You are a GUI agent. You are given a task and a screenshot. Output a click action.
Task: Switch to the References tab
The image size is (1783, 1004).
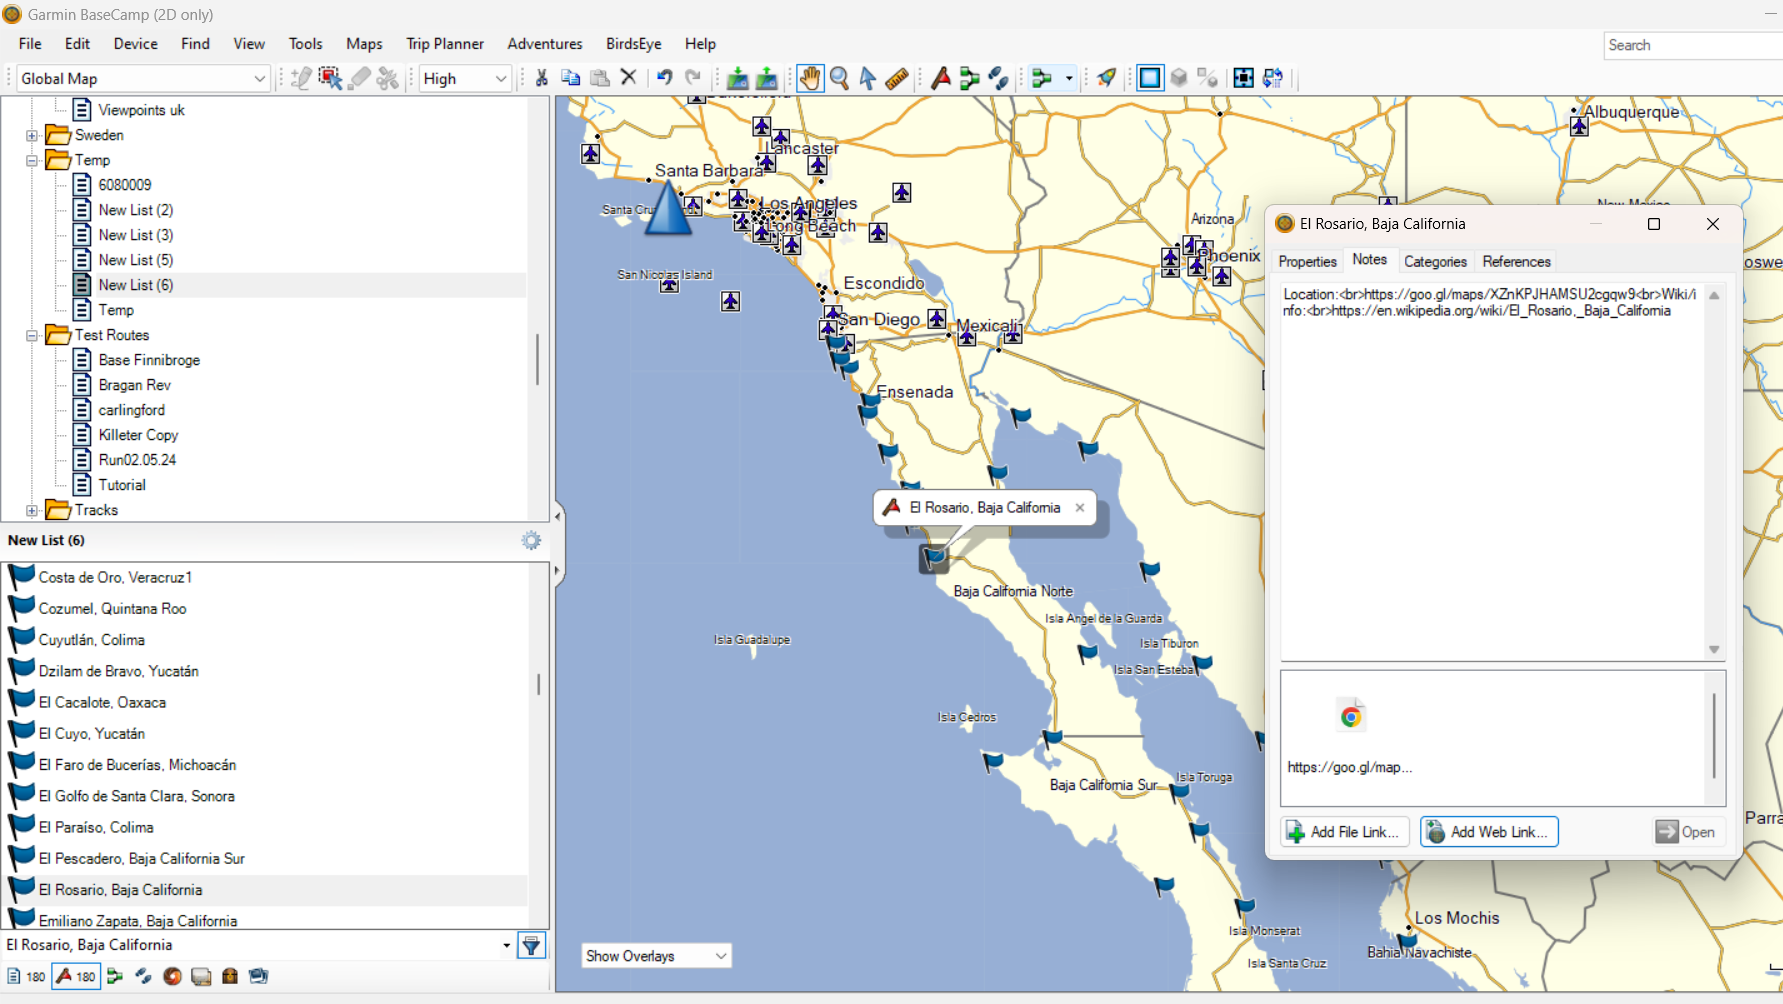(1516, 261)
